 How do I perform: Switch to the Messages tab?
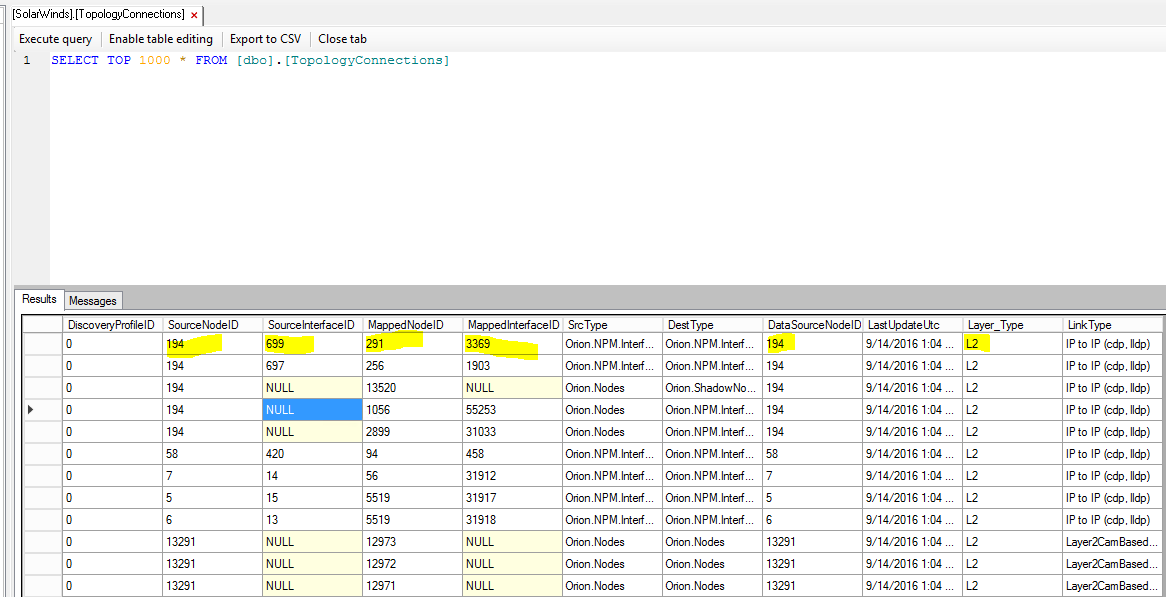pos(93,300)
